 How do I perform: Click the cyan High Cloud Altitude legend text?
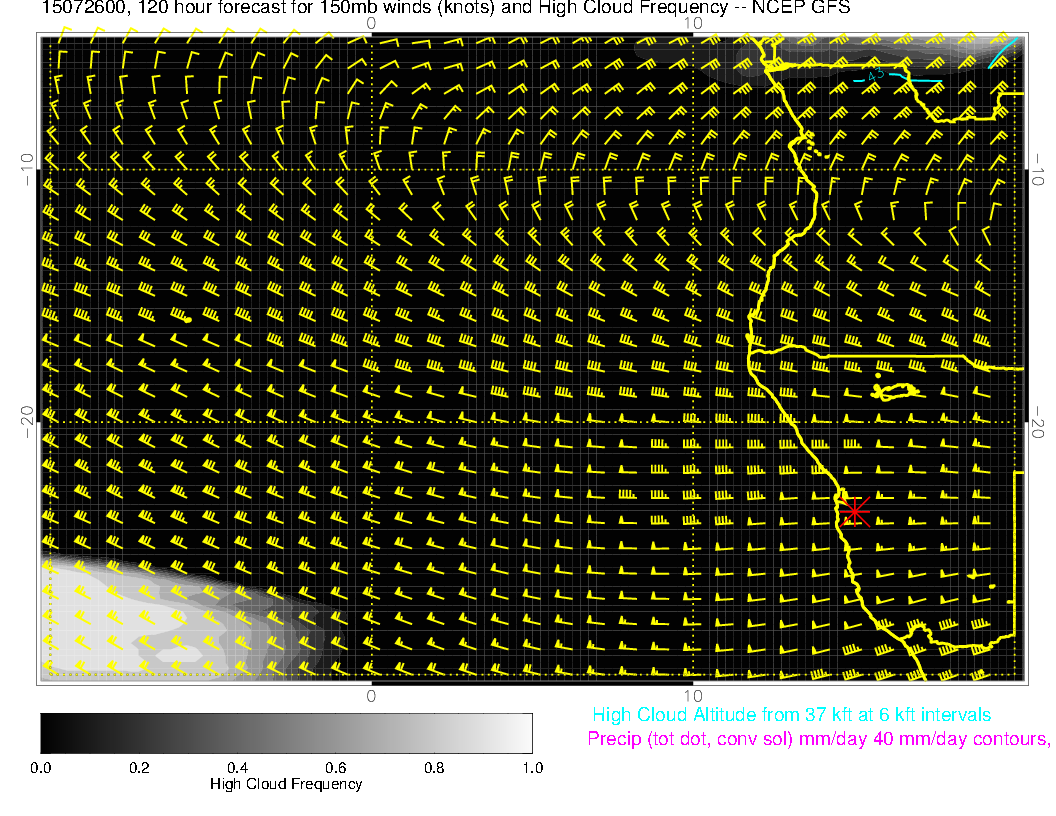(x=791, y=715)
